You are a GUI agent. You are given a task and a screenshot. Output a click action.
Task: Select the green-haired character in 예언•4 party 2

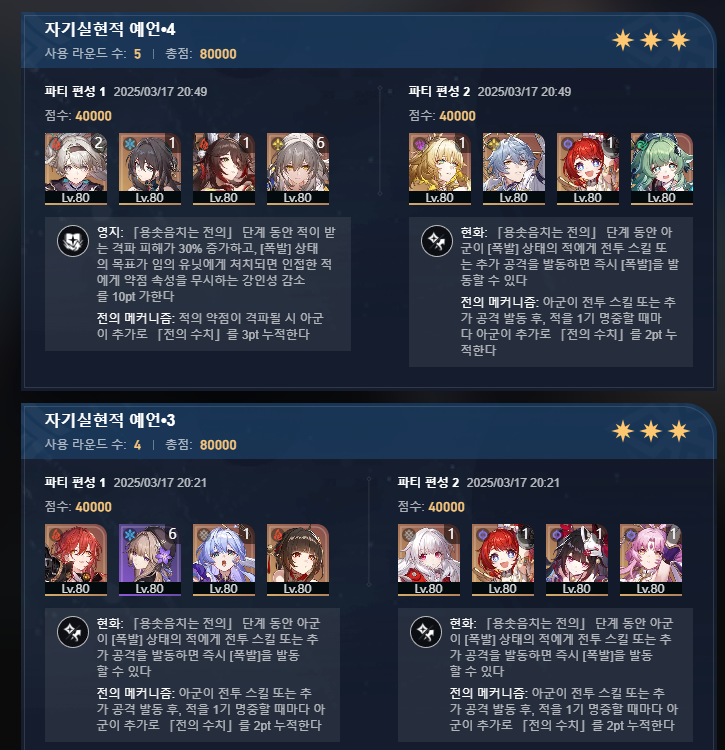coord(661,169)
